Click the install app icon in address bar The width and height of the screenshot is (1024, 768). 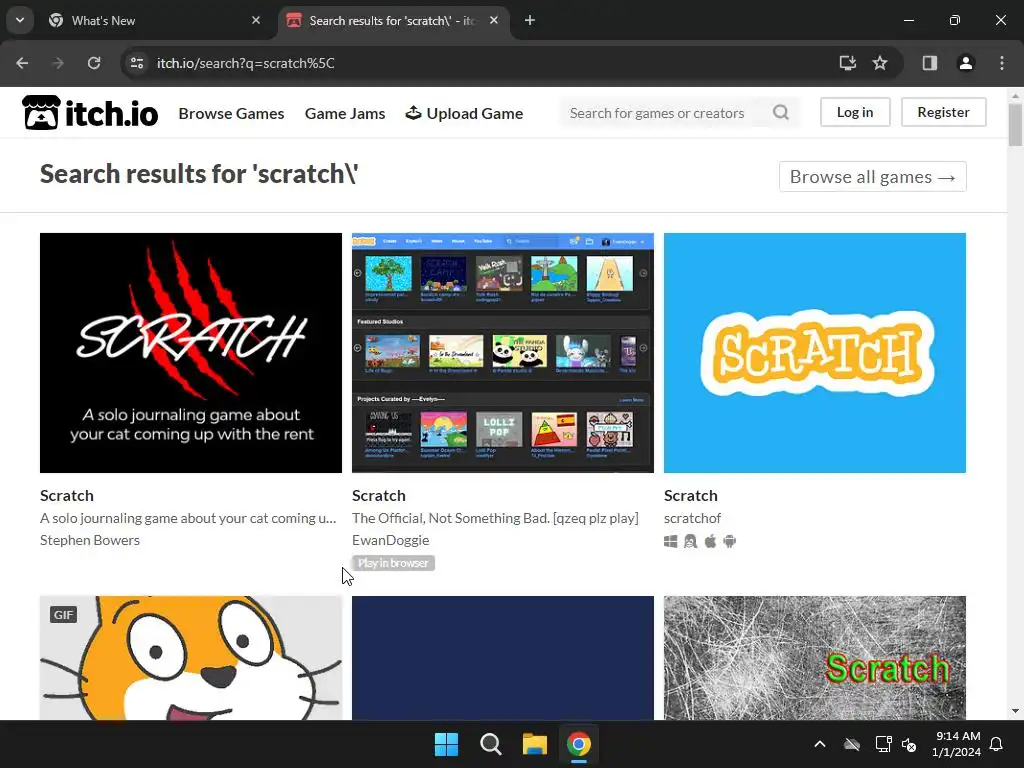[847, 63]
